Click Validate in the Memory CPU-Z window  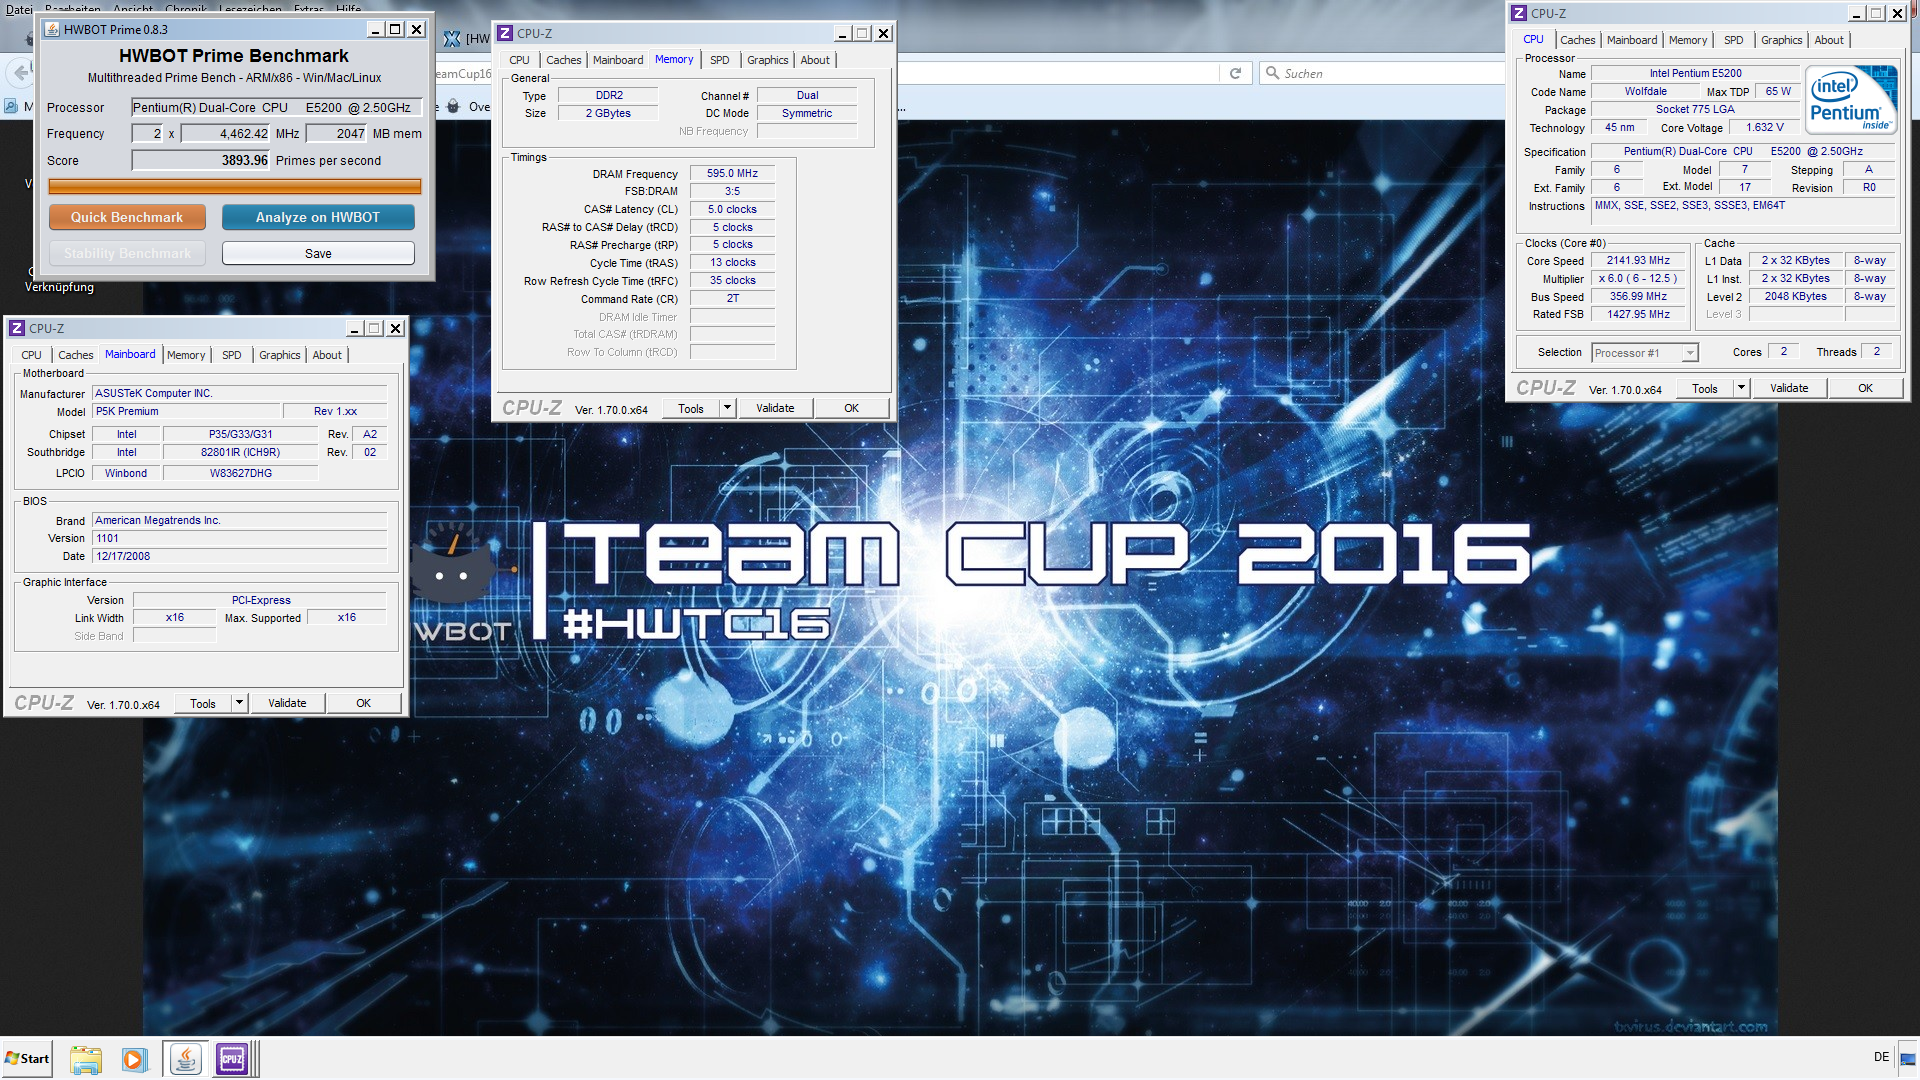click(775, 408)
